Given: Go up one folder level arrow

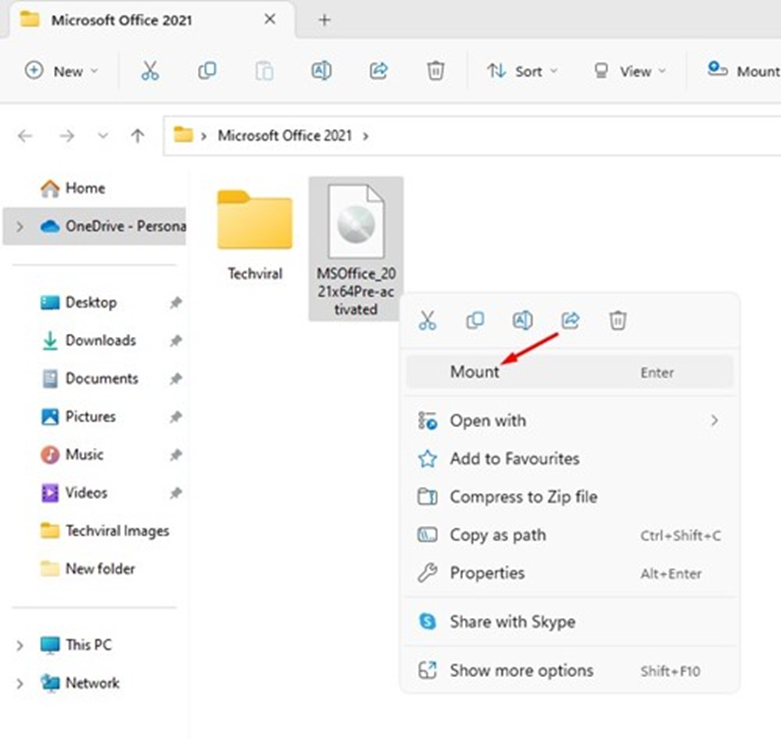Looking at the screenshot, I should click(137, 135).
